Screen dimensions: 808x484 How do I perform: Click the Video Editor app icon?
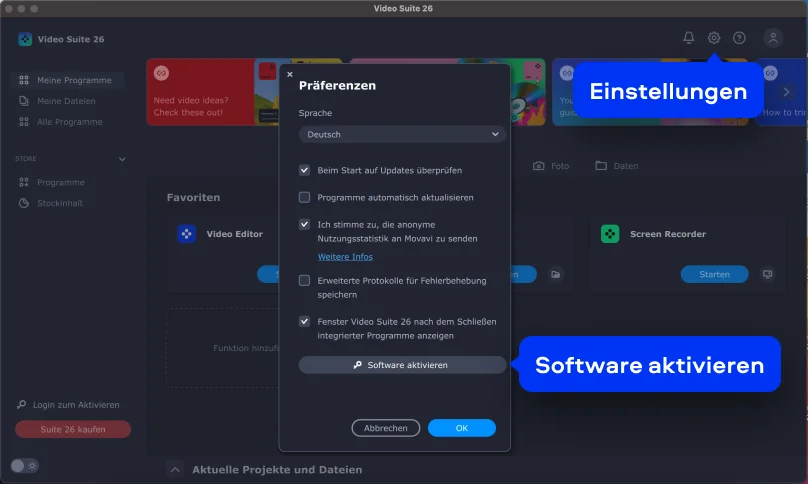tap(186, 234)
